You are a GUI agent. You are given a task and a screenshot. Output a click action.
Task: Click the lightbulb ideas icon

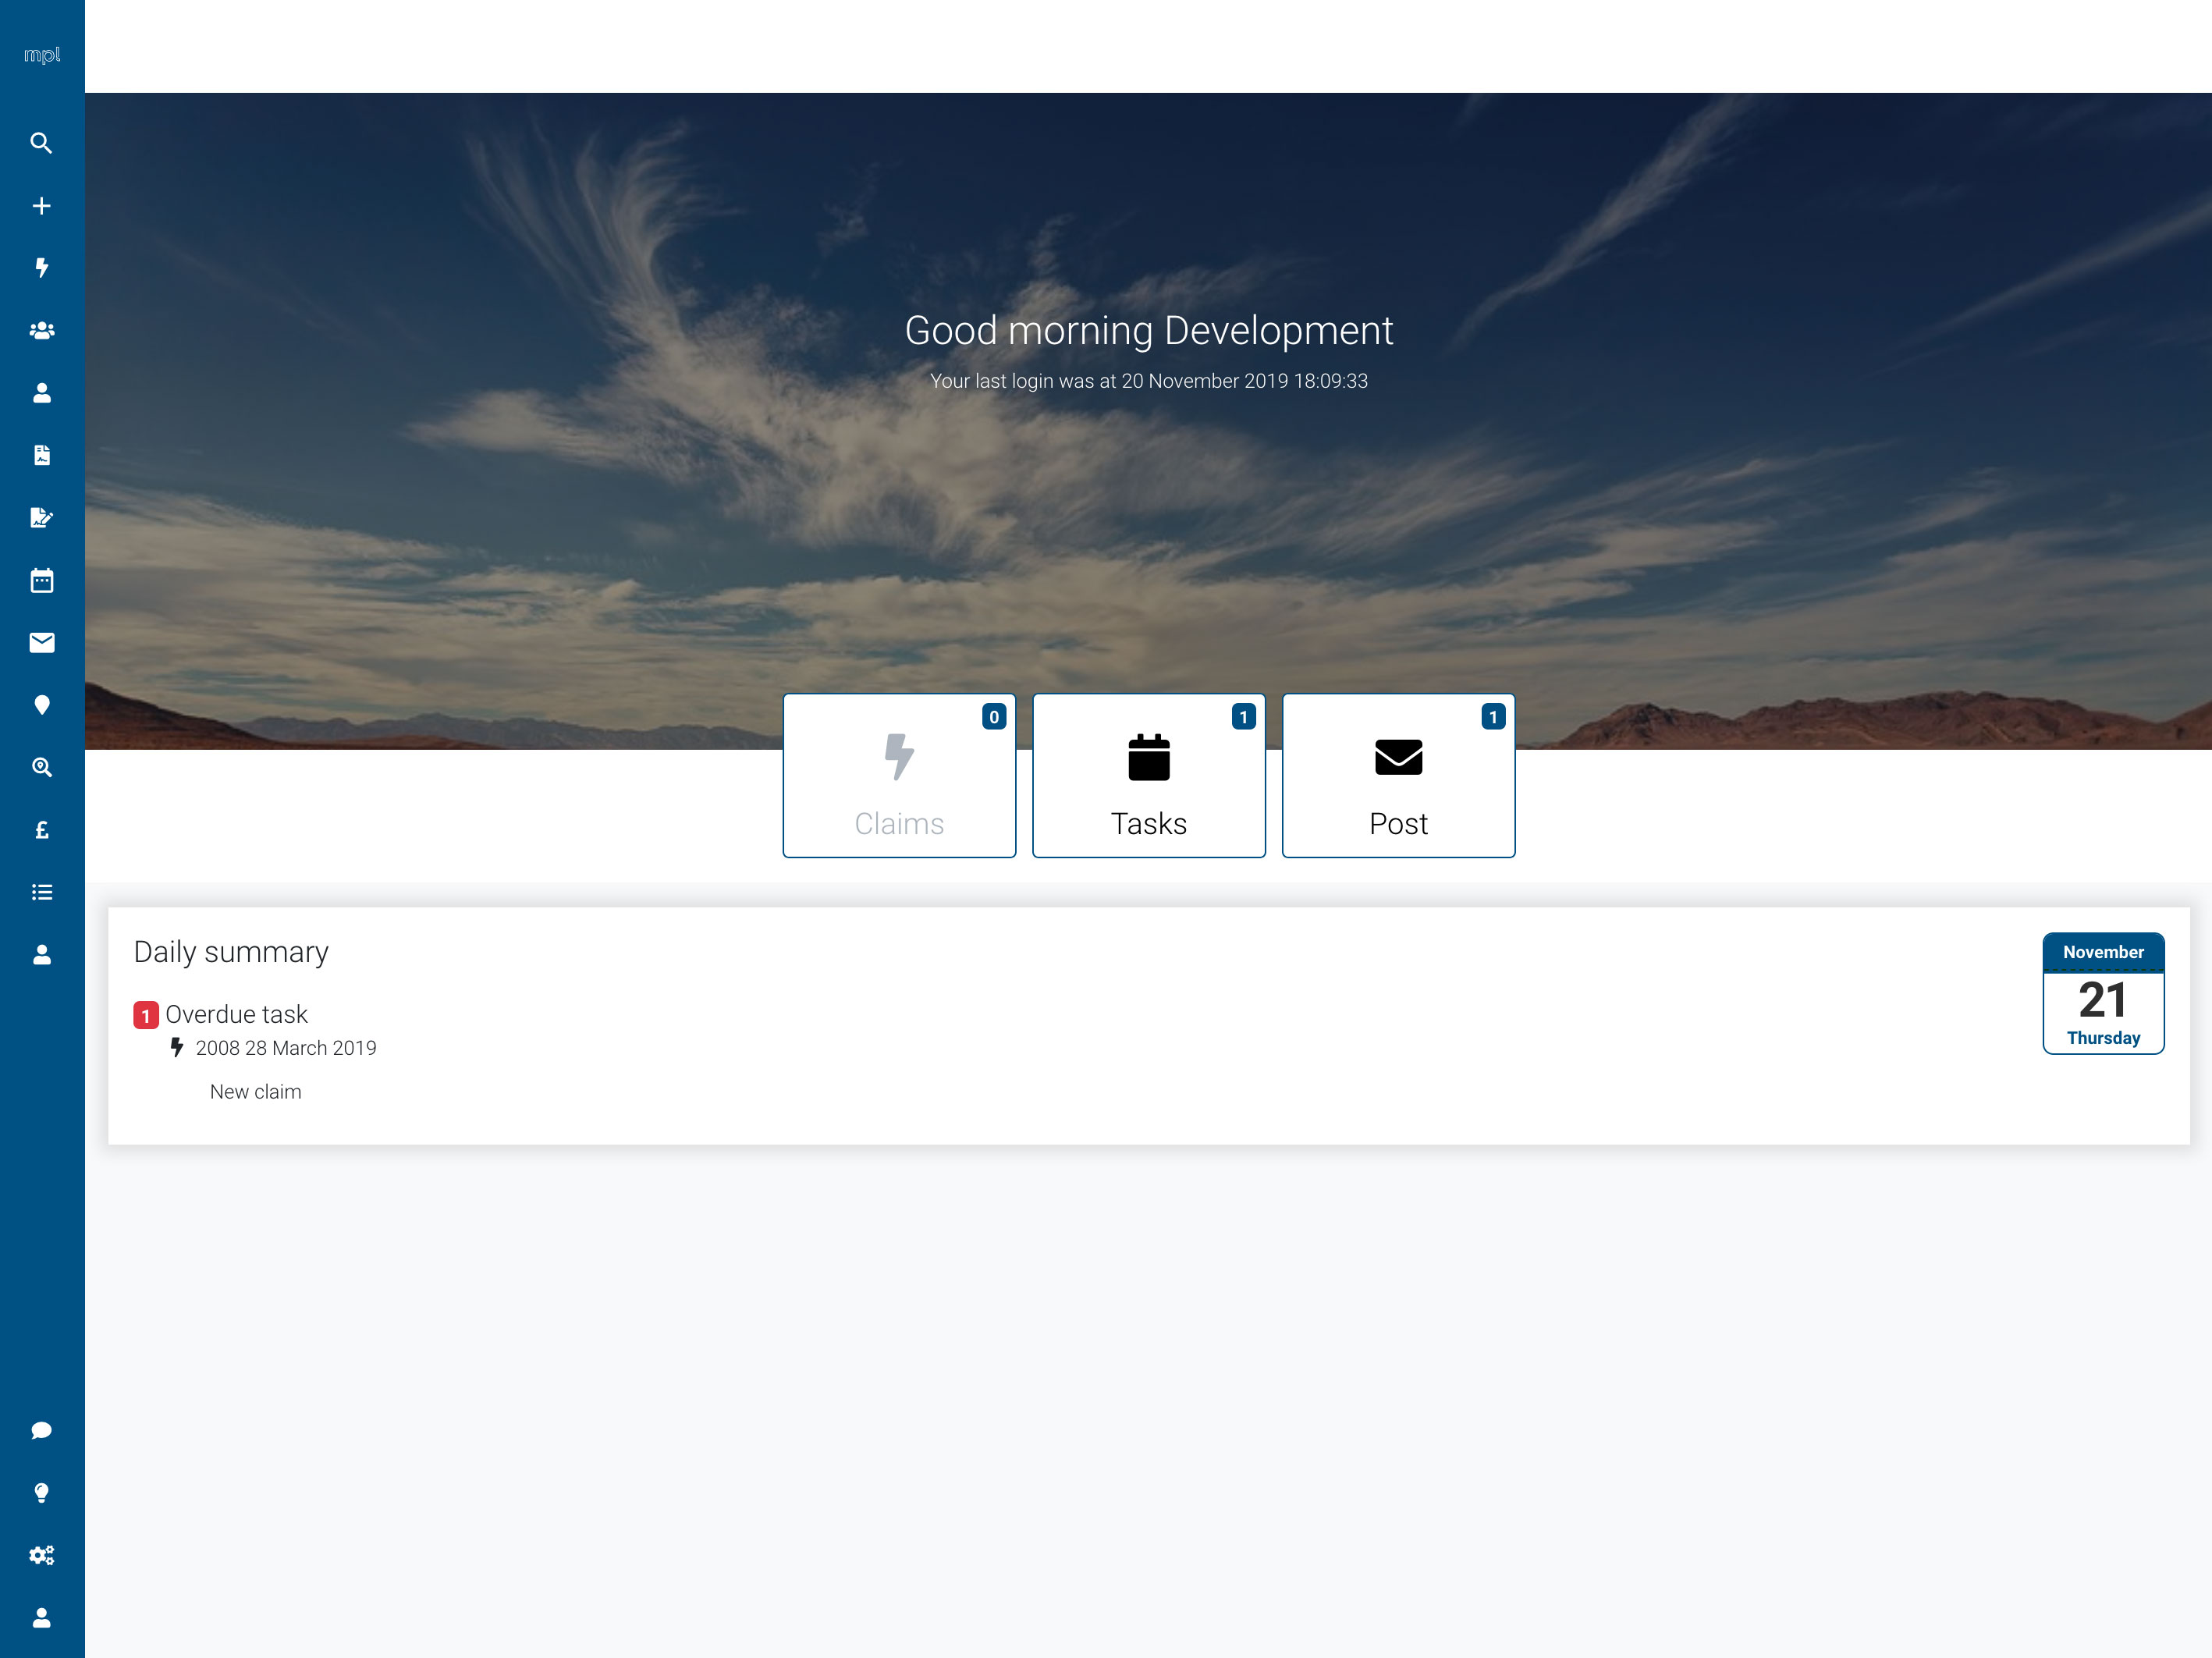coord(41,1493)
